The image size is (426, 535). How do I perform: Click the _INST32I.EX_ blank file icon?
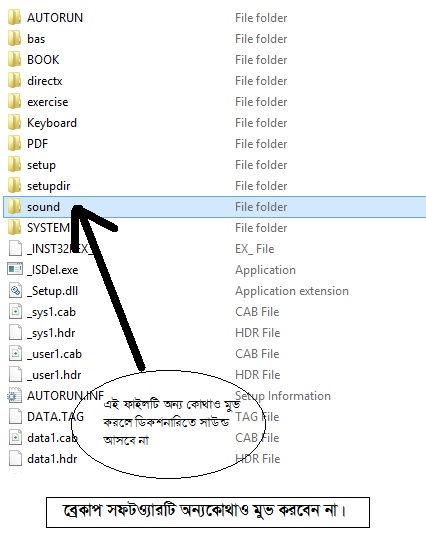click(15, 248)
